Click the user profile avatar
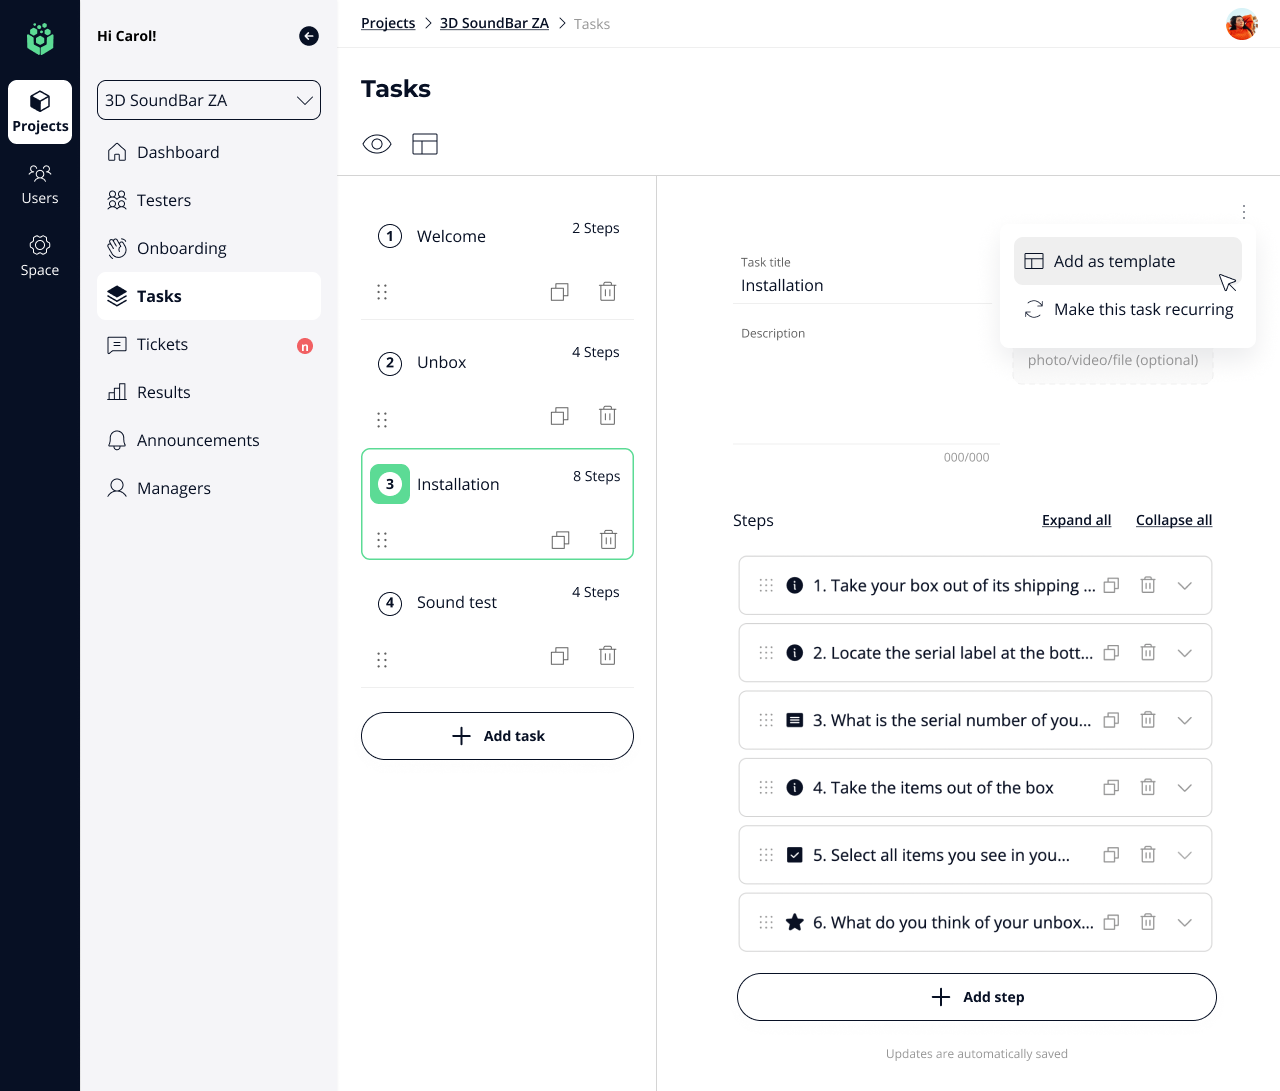 [1241, 24]
